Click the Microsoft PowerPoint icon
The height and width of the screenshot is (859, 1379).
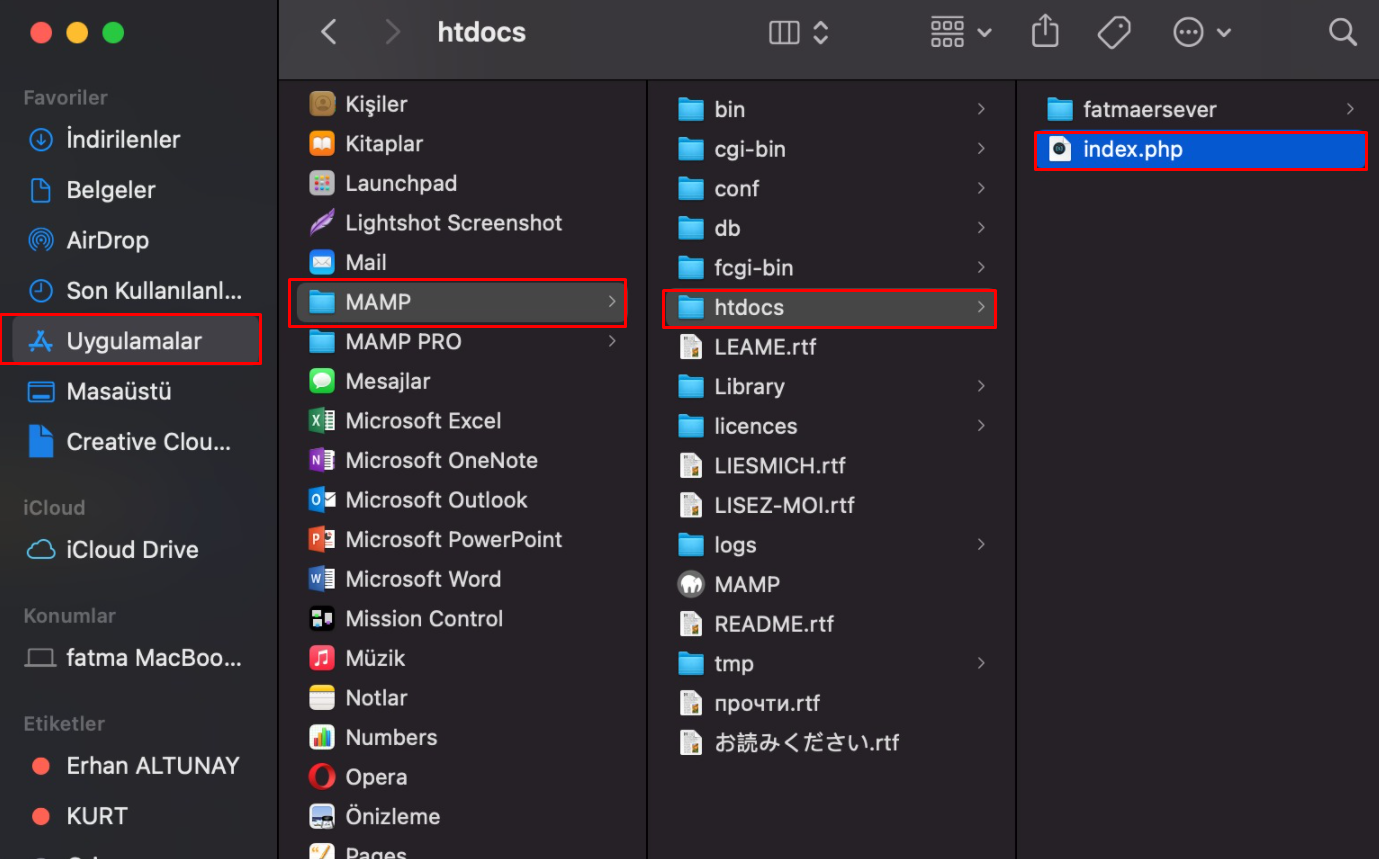click(322, 539)
